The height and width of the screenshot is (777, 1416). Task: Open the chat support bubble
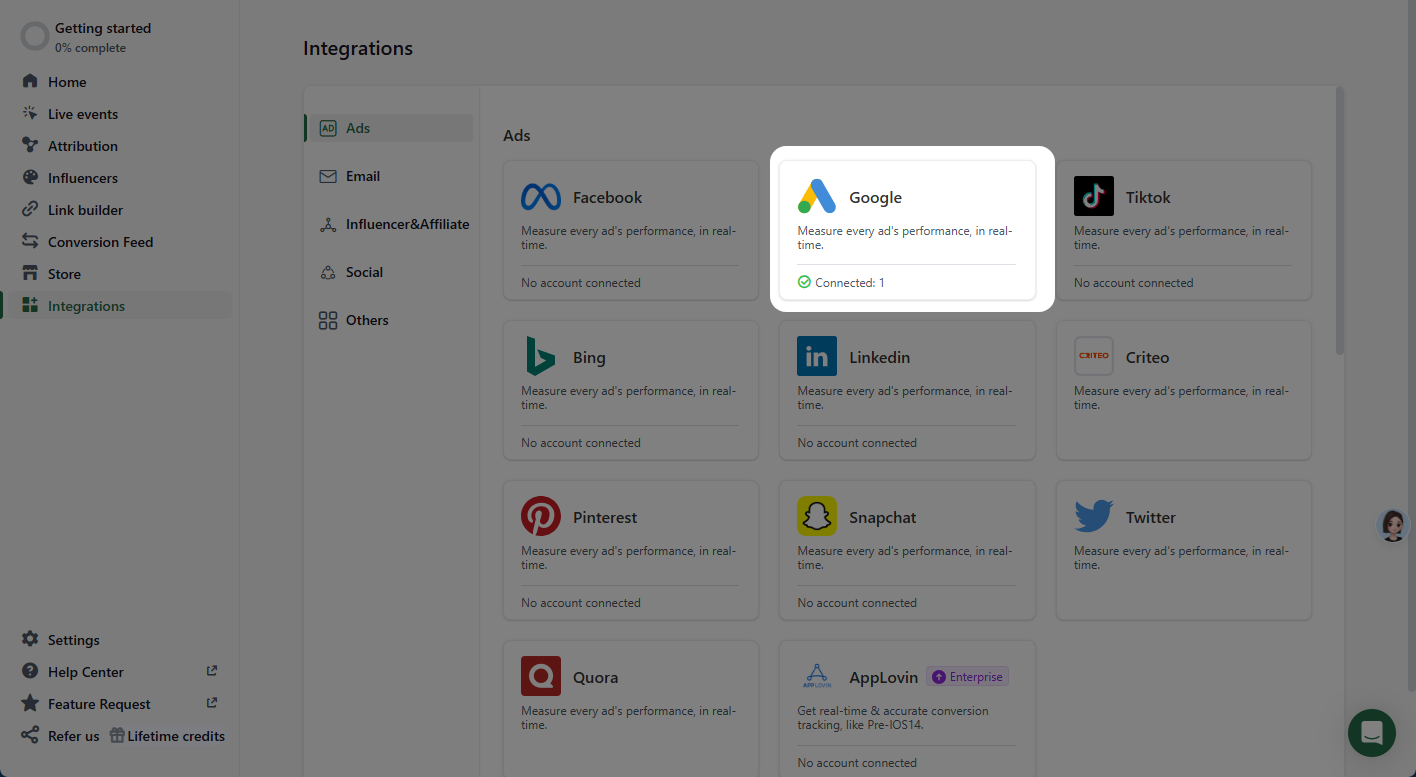pyautogui.click(x=1372, y=733)
